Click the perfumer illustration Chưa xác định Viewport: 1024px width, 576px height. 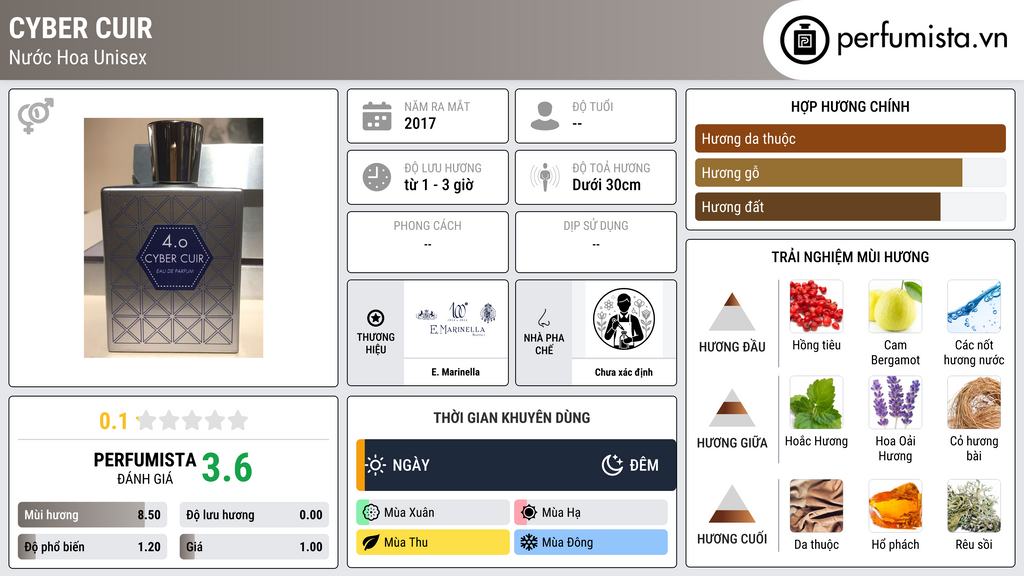624,319
